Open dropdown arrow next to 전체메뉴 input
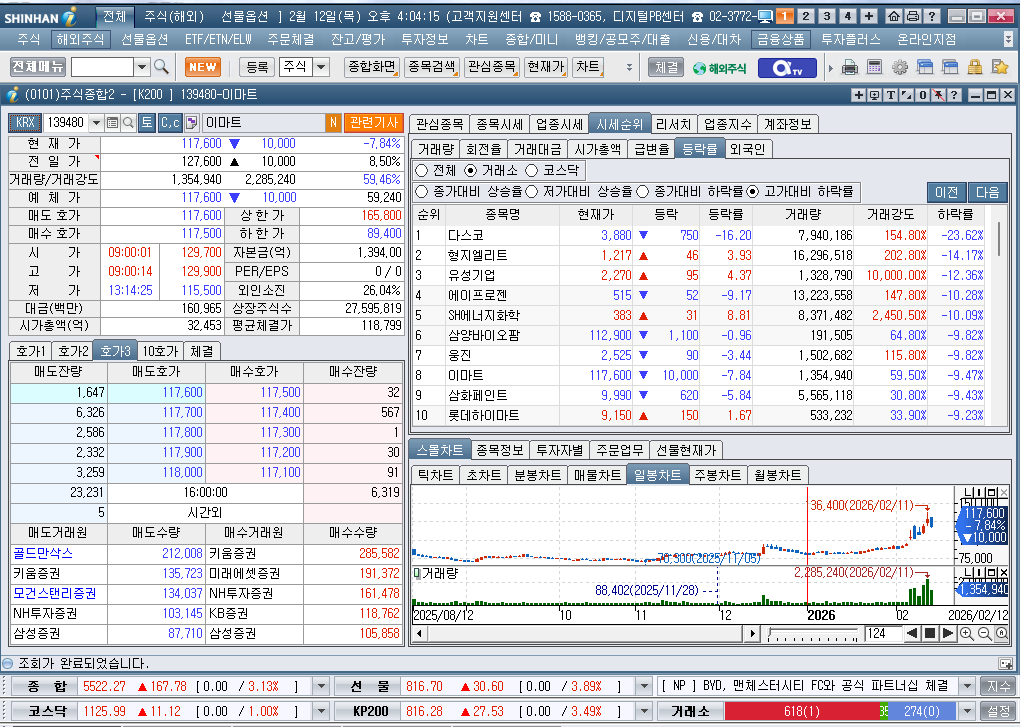 pyautogui.click(x=142, y=67)
